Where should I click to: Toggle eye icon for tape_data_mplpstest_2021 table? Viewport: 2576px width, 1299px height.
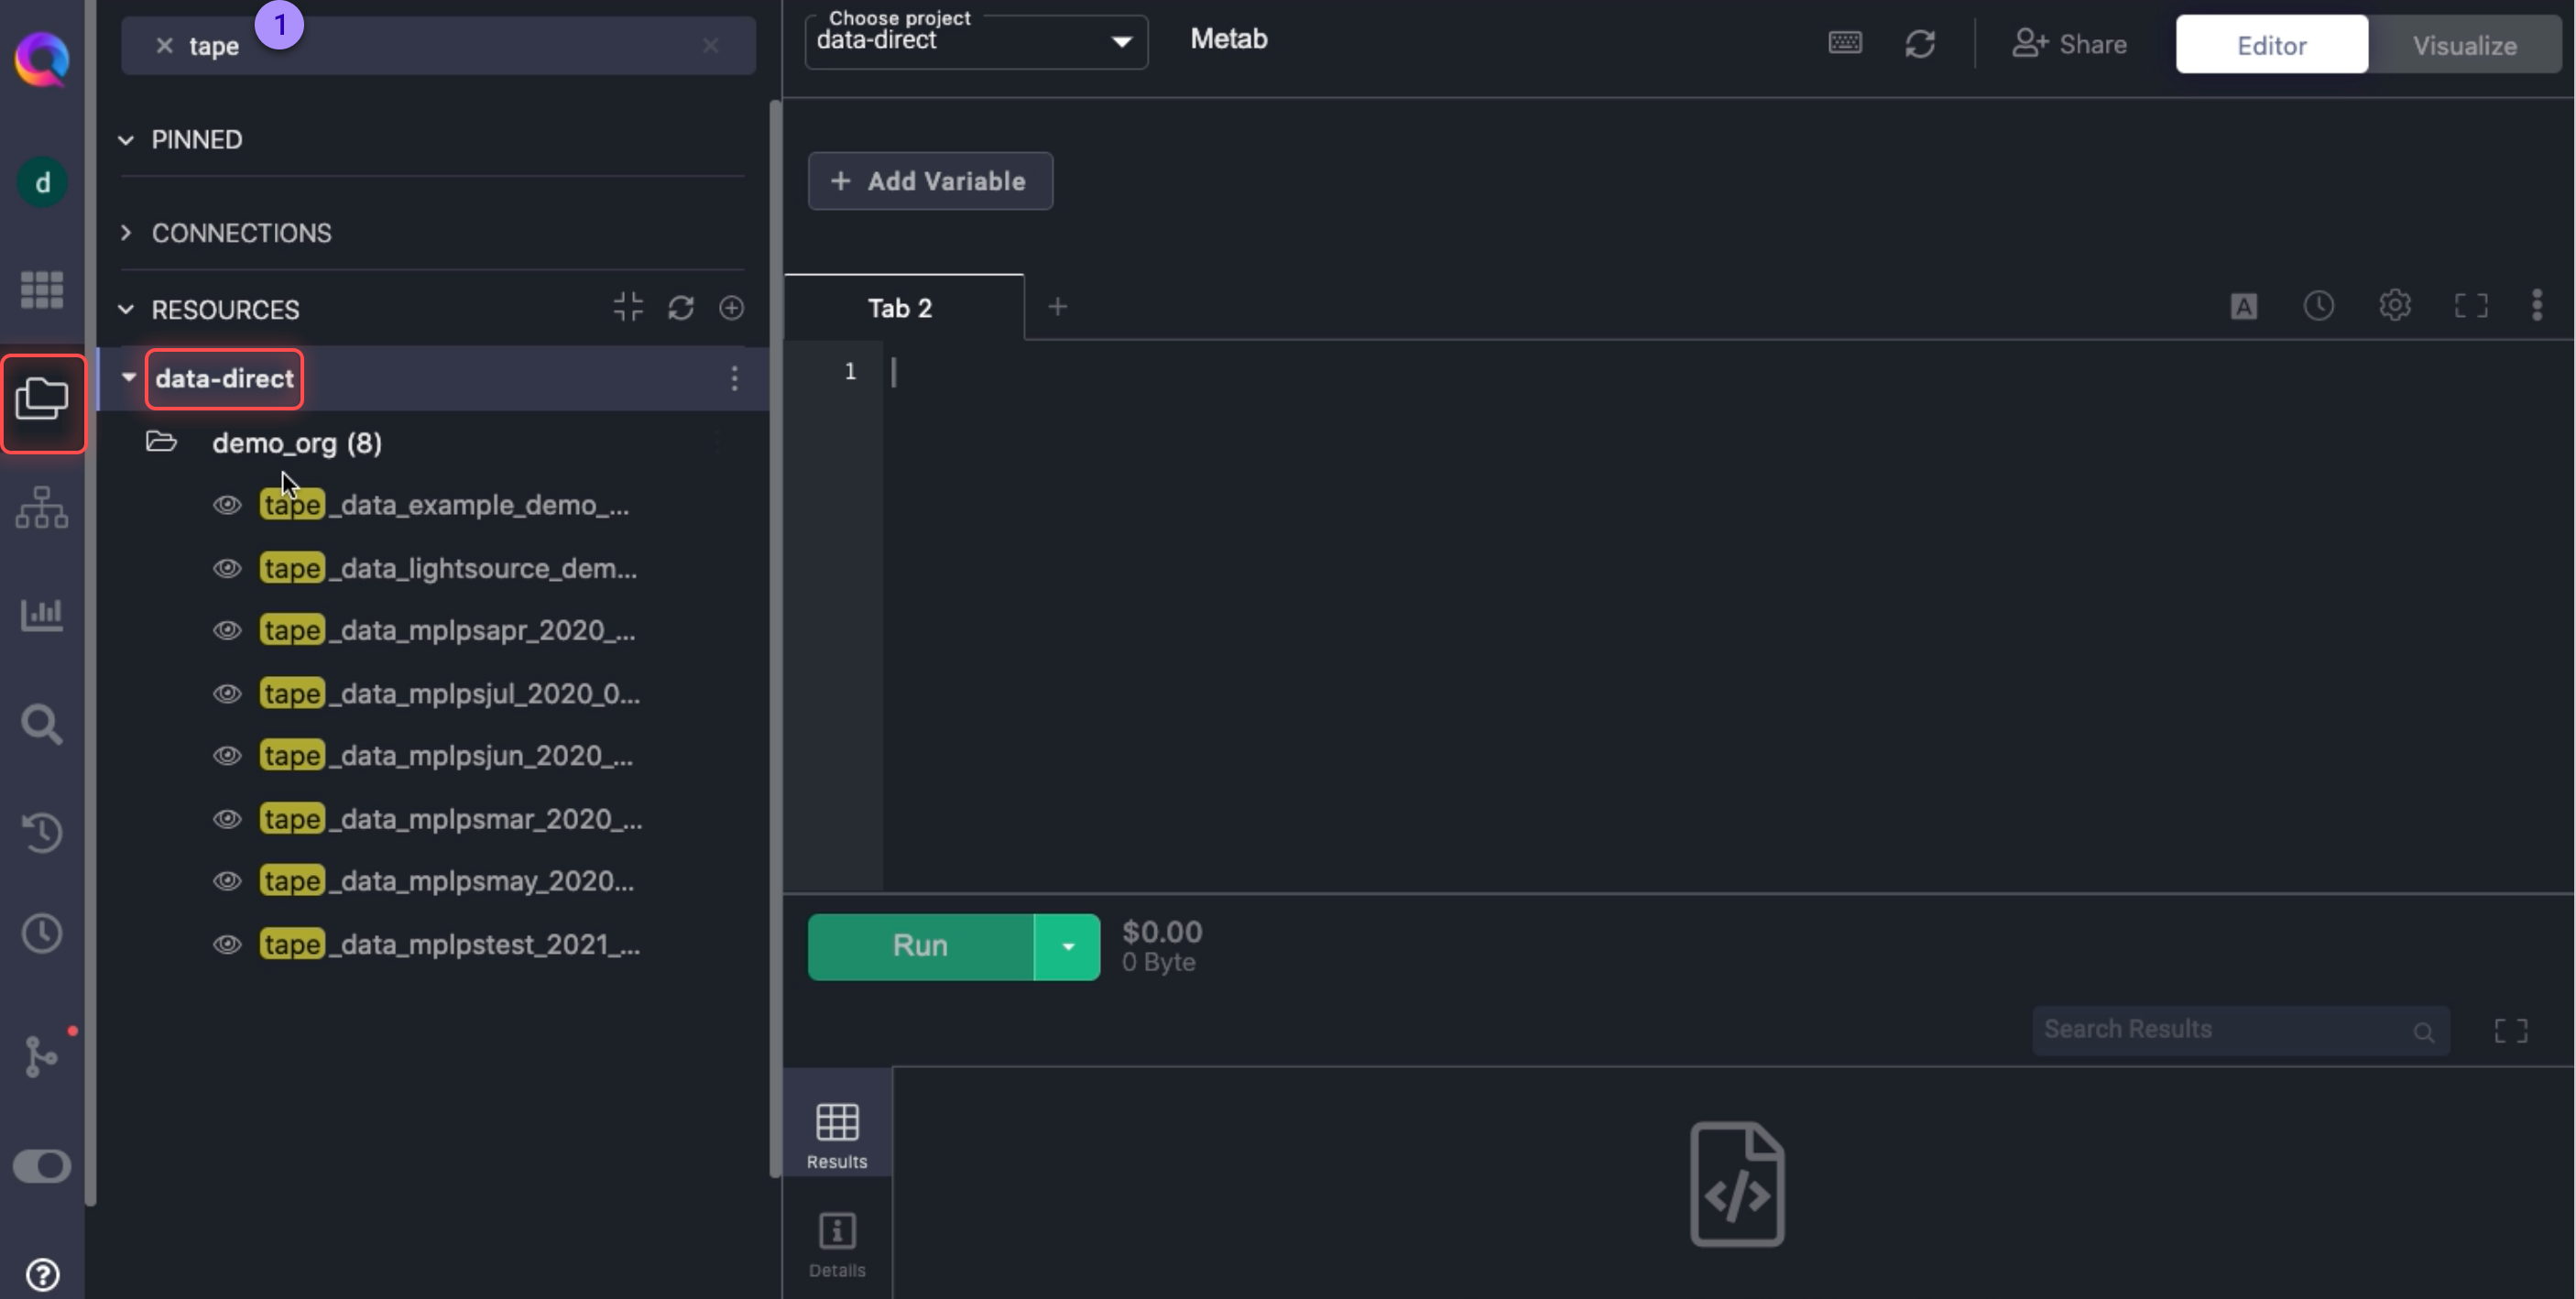click(227, 944)
